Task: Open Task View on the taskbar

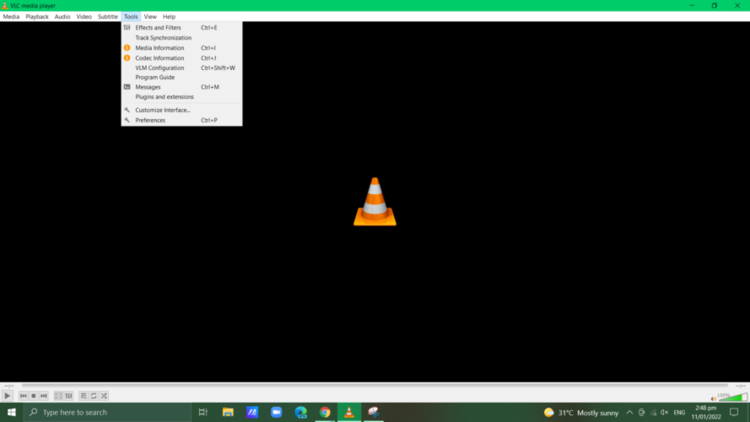Action: pyautogui.click(x=203, y=412)
